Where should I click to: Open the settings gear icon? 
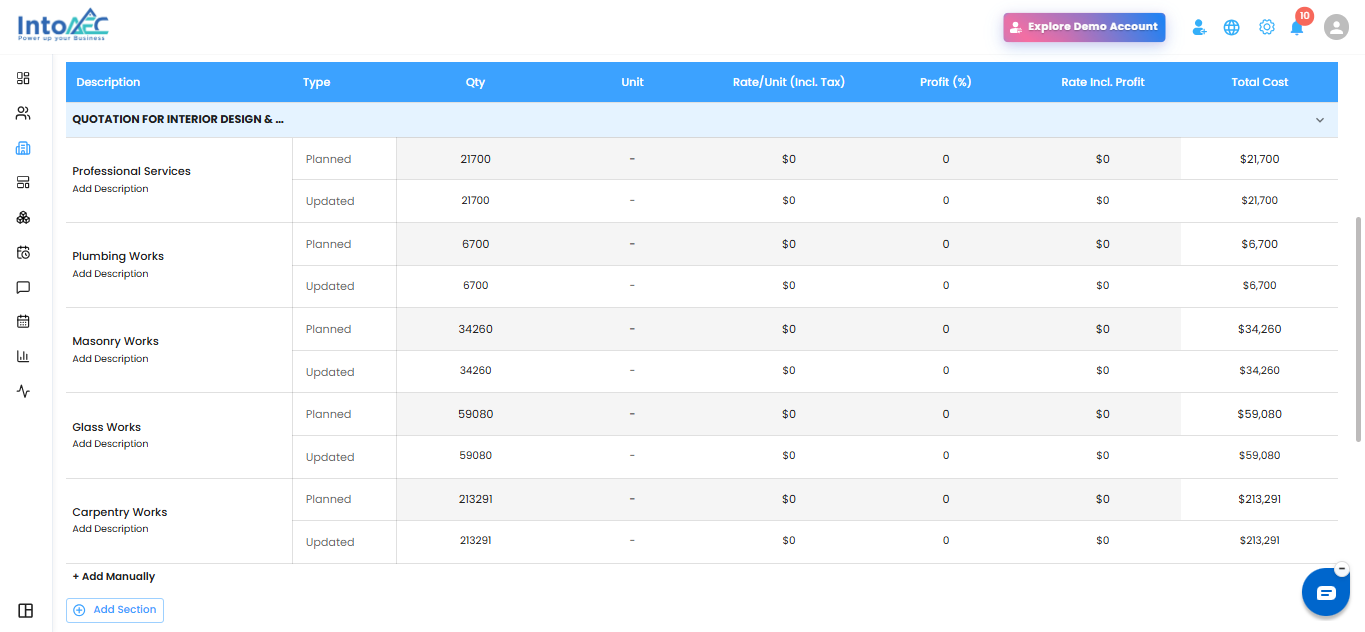(x=1267, y=27)
